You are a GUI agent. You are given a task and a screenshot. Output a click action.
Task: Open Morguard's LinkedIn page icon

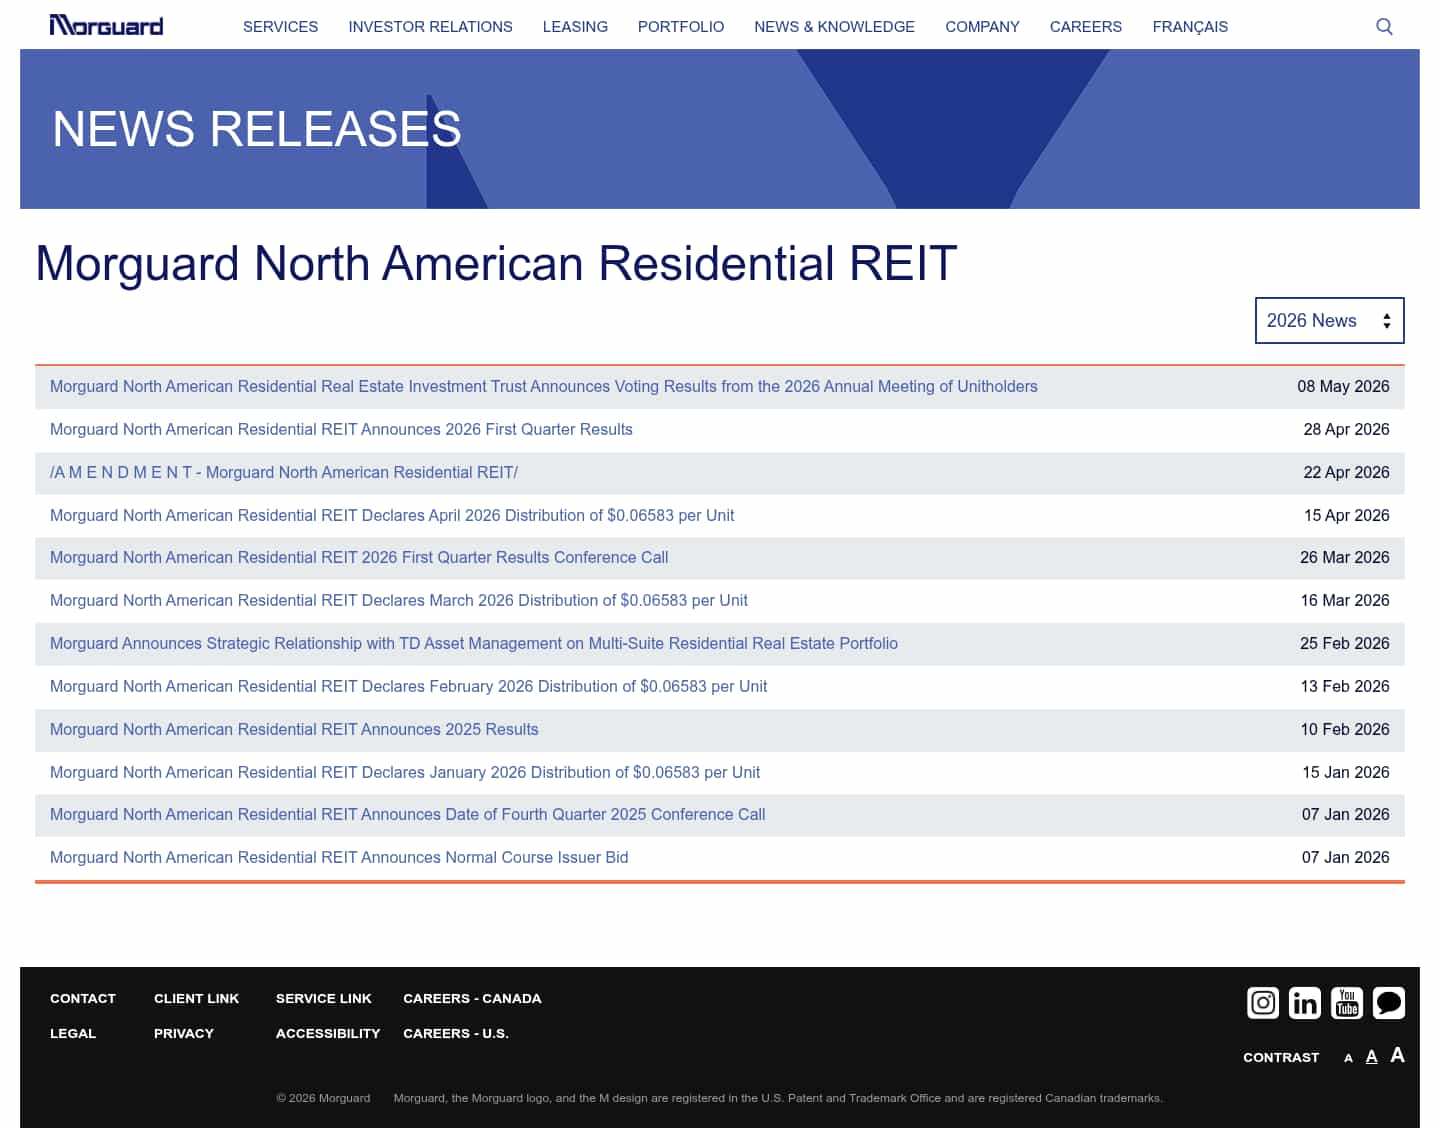1305,1002
